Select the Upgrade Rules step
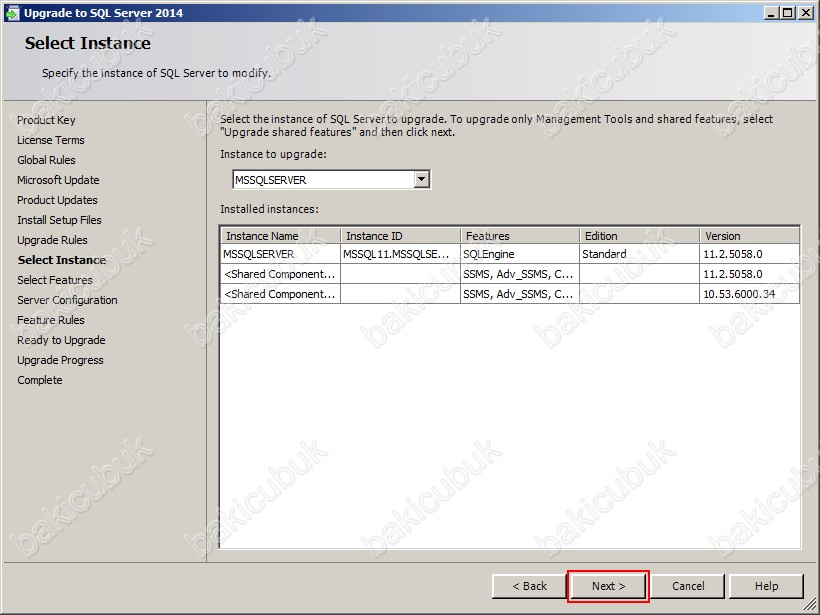The height and width of the screenshot is (615, 820). tap(52, 240)
